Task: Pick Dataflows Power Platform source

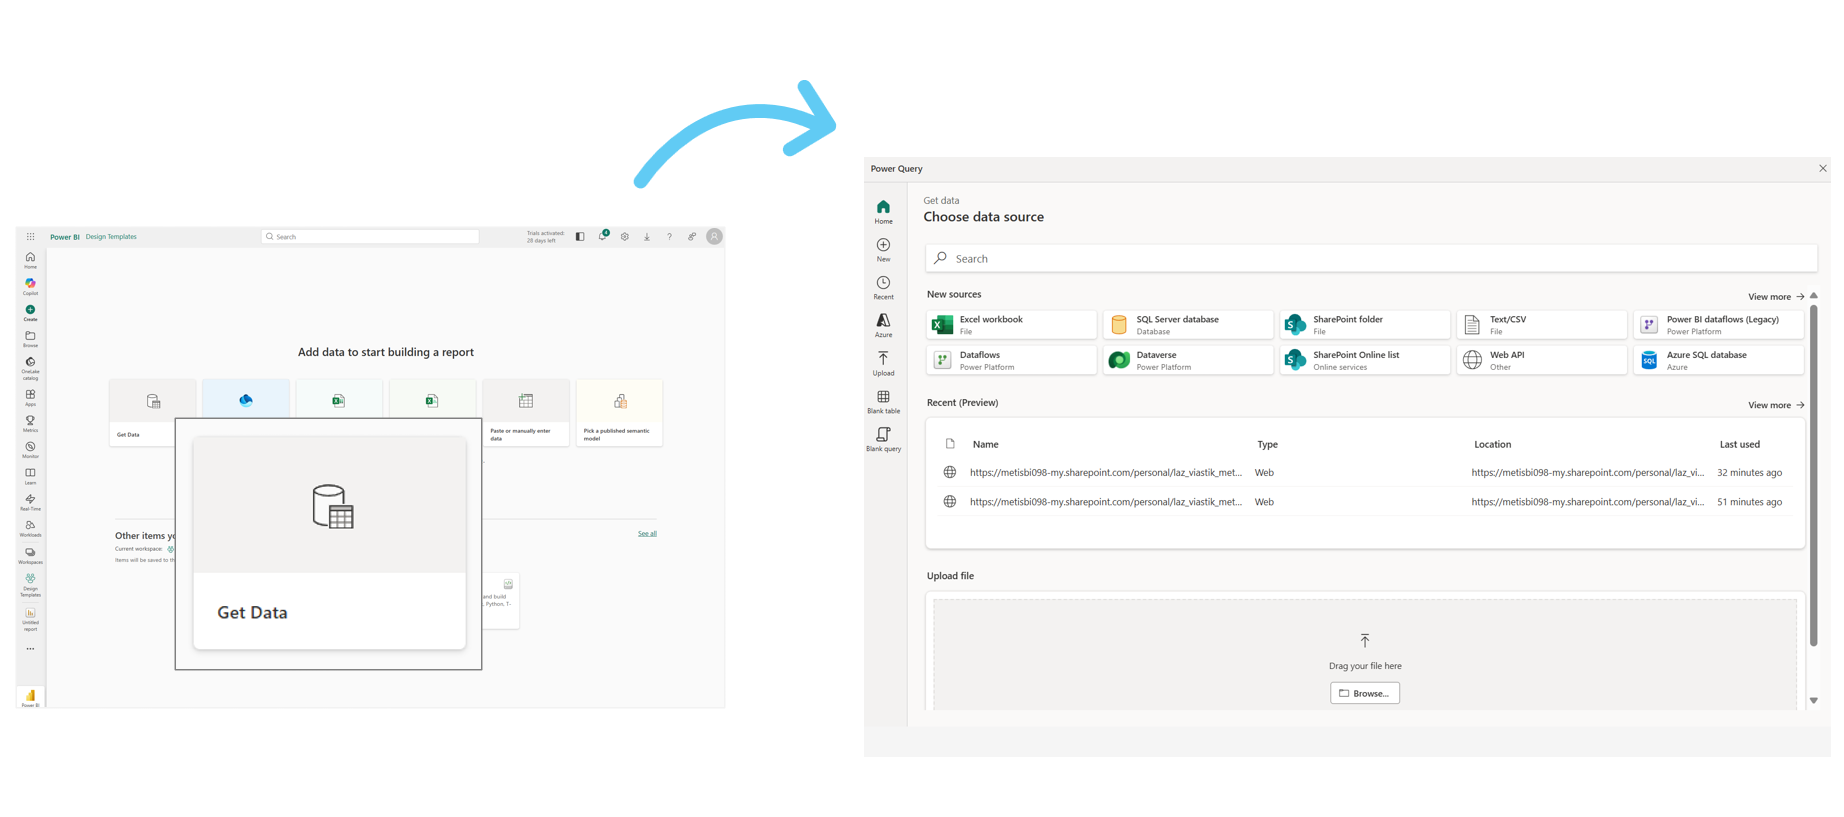Action: tap(1011, 360)
